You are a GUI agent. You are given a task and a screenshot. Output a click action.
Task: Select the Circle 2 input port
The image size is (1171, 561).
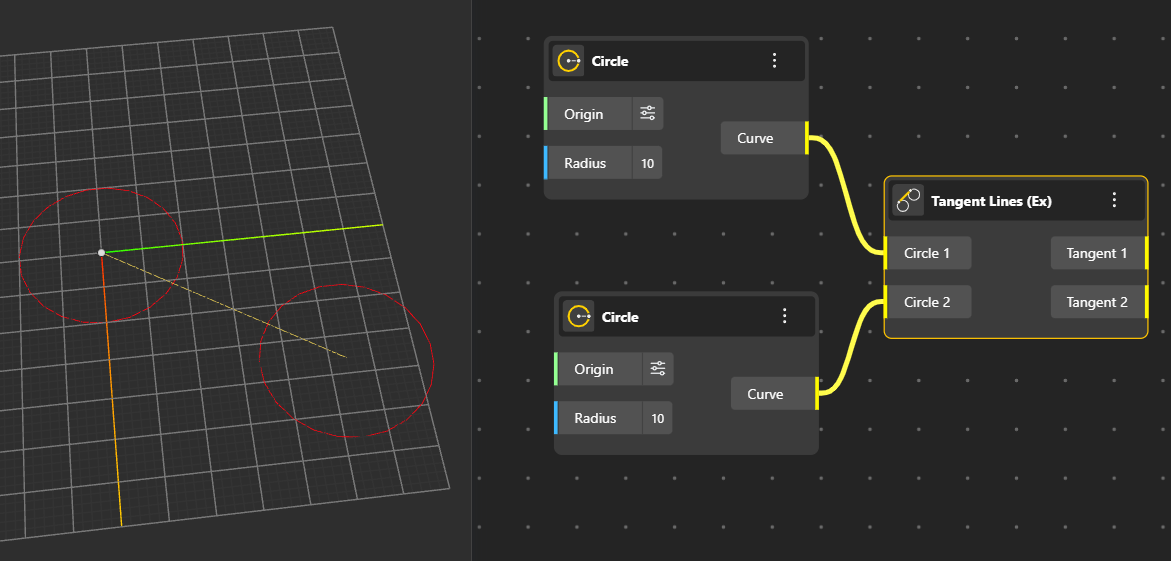point(928,302)
